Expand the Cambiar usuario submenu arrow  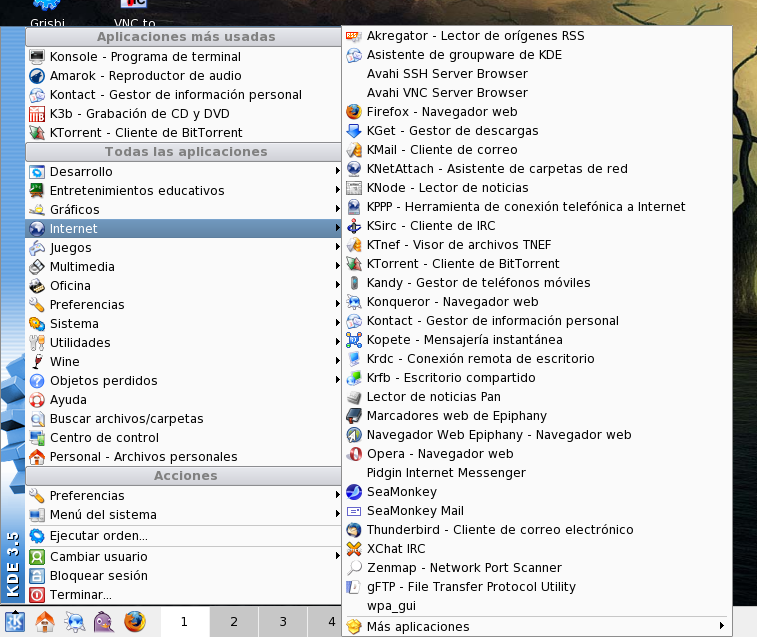tap(337, 556)
